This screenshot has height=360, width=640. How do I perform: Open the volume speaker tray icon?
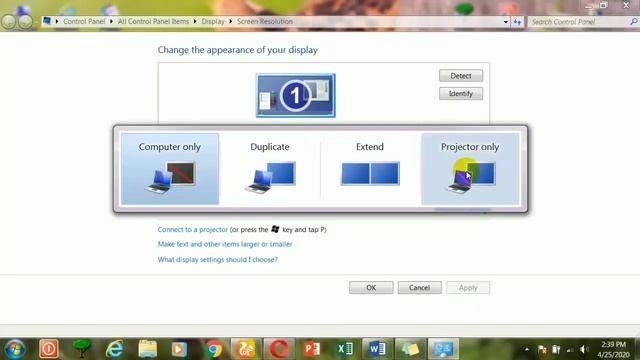click(584, 349)
